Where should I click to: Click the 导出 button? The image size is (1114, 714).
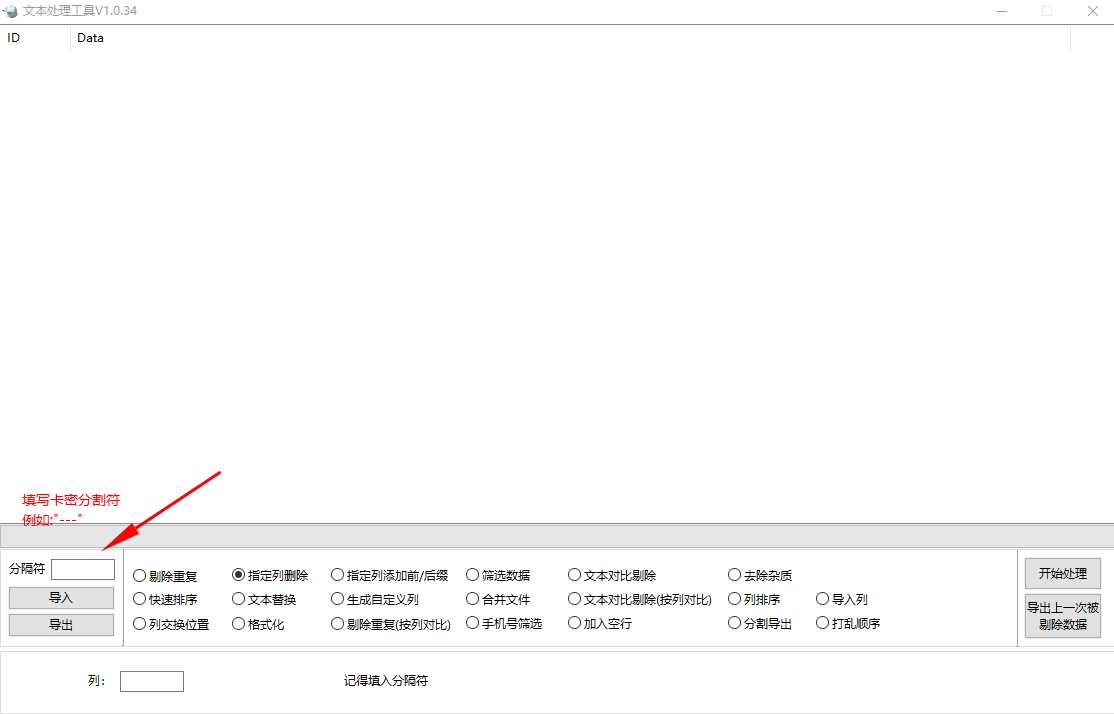click(x=61, y=624)
